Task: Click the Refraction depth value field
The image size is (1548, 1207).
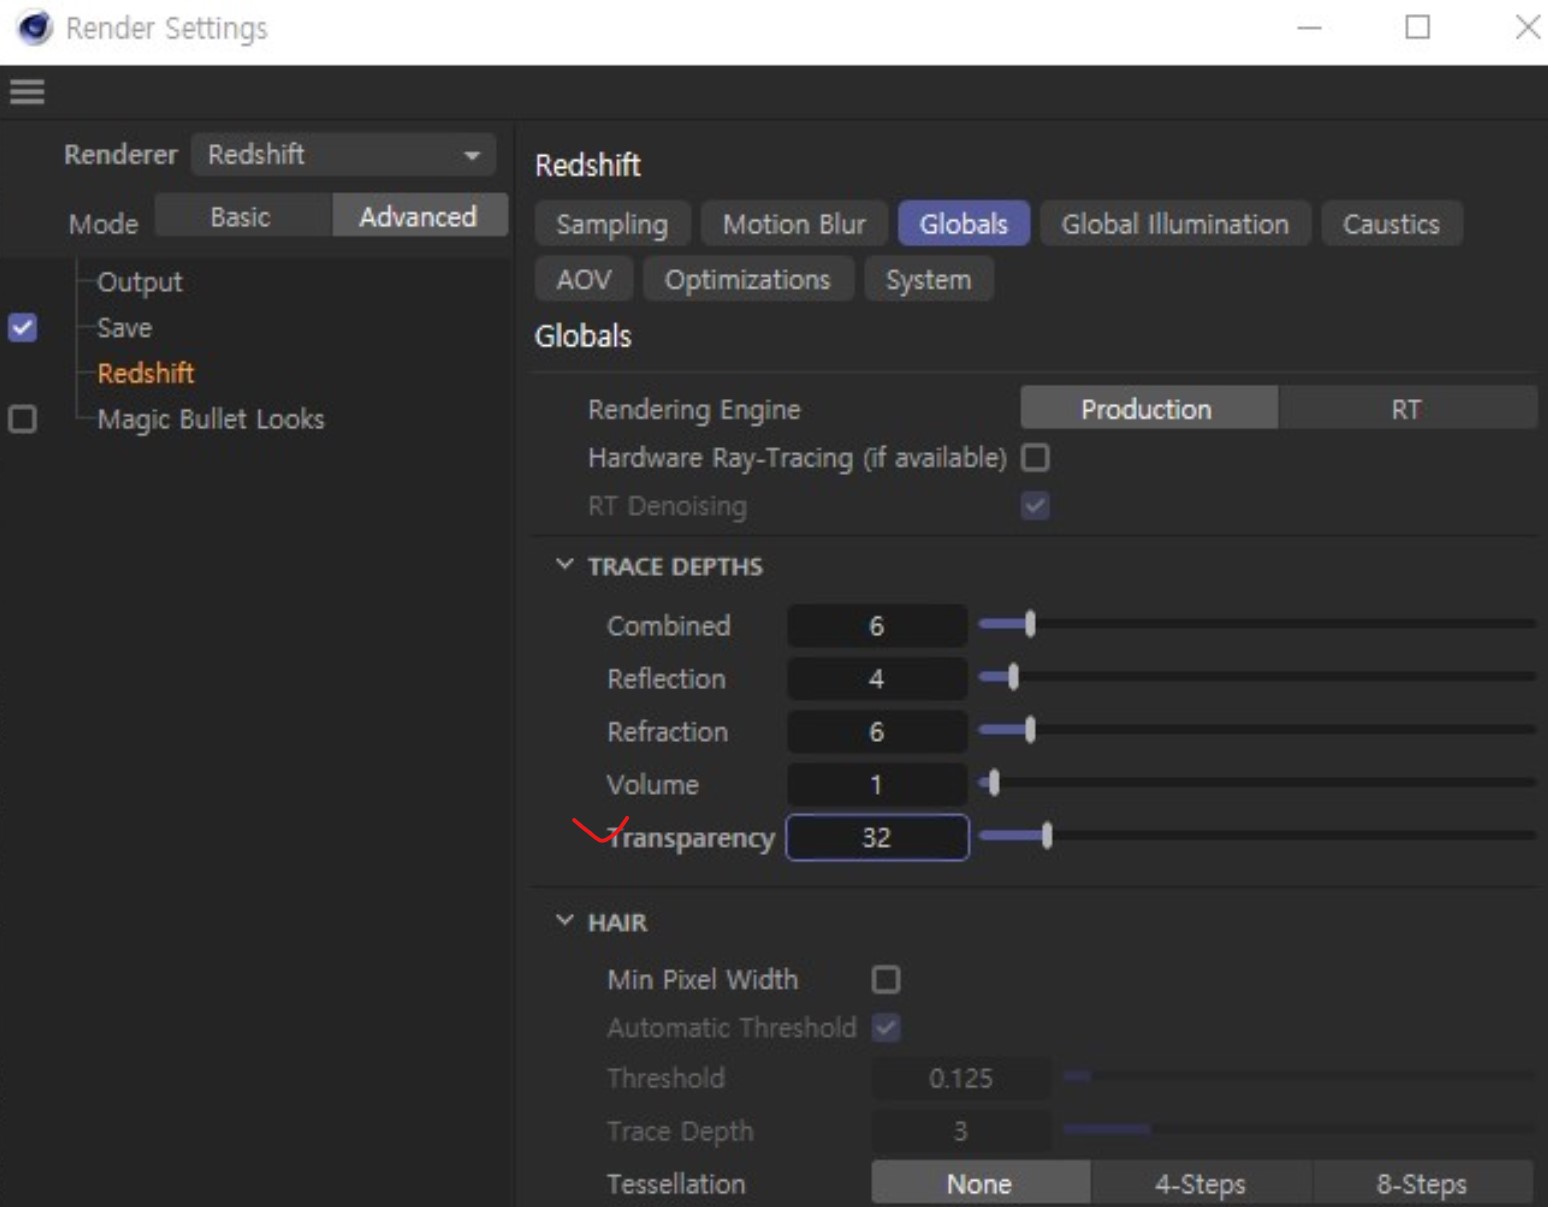Action: 877,732
